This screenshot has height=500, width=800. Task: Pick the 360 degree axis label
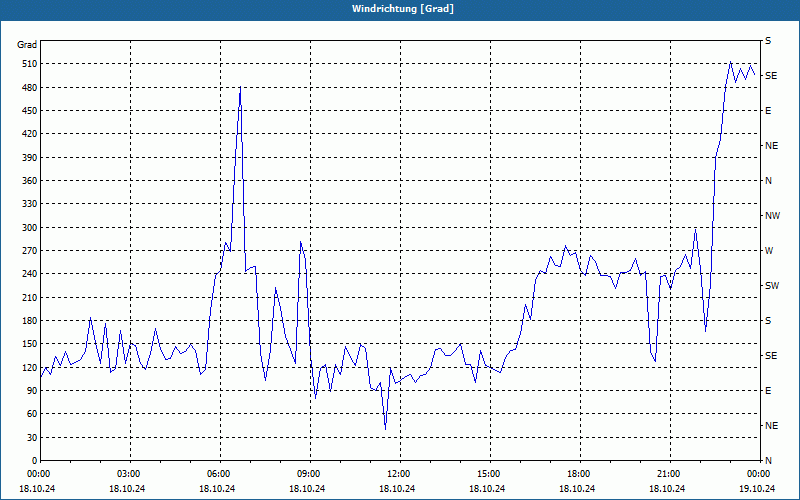pyautogui.click(x=30, y=181)
